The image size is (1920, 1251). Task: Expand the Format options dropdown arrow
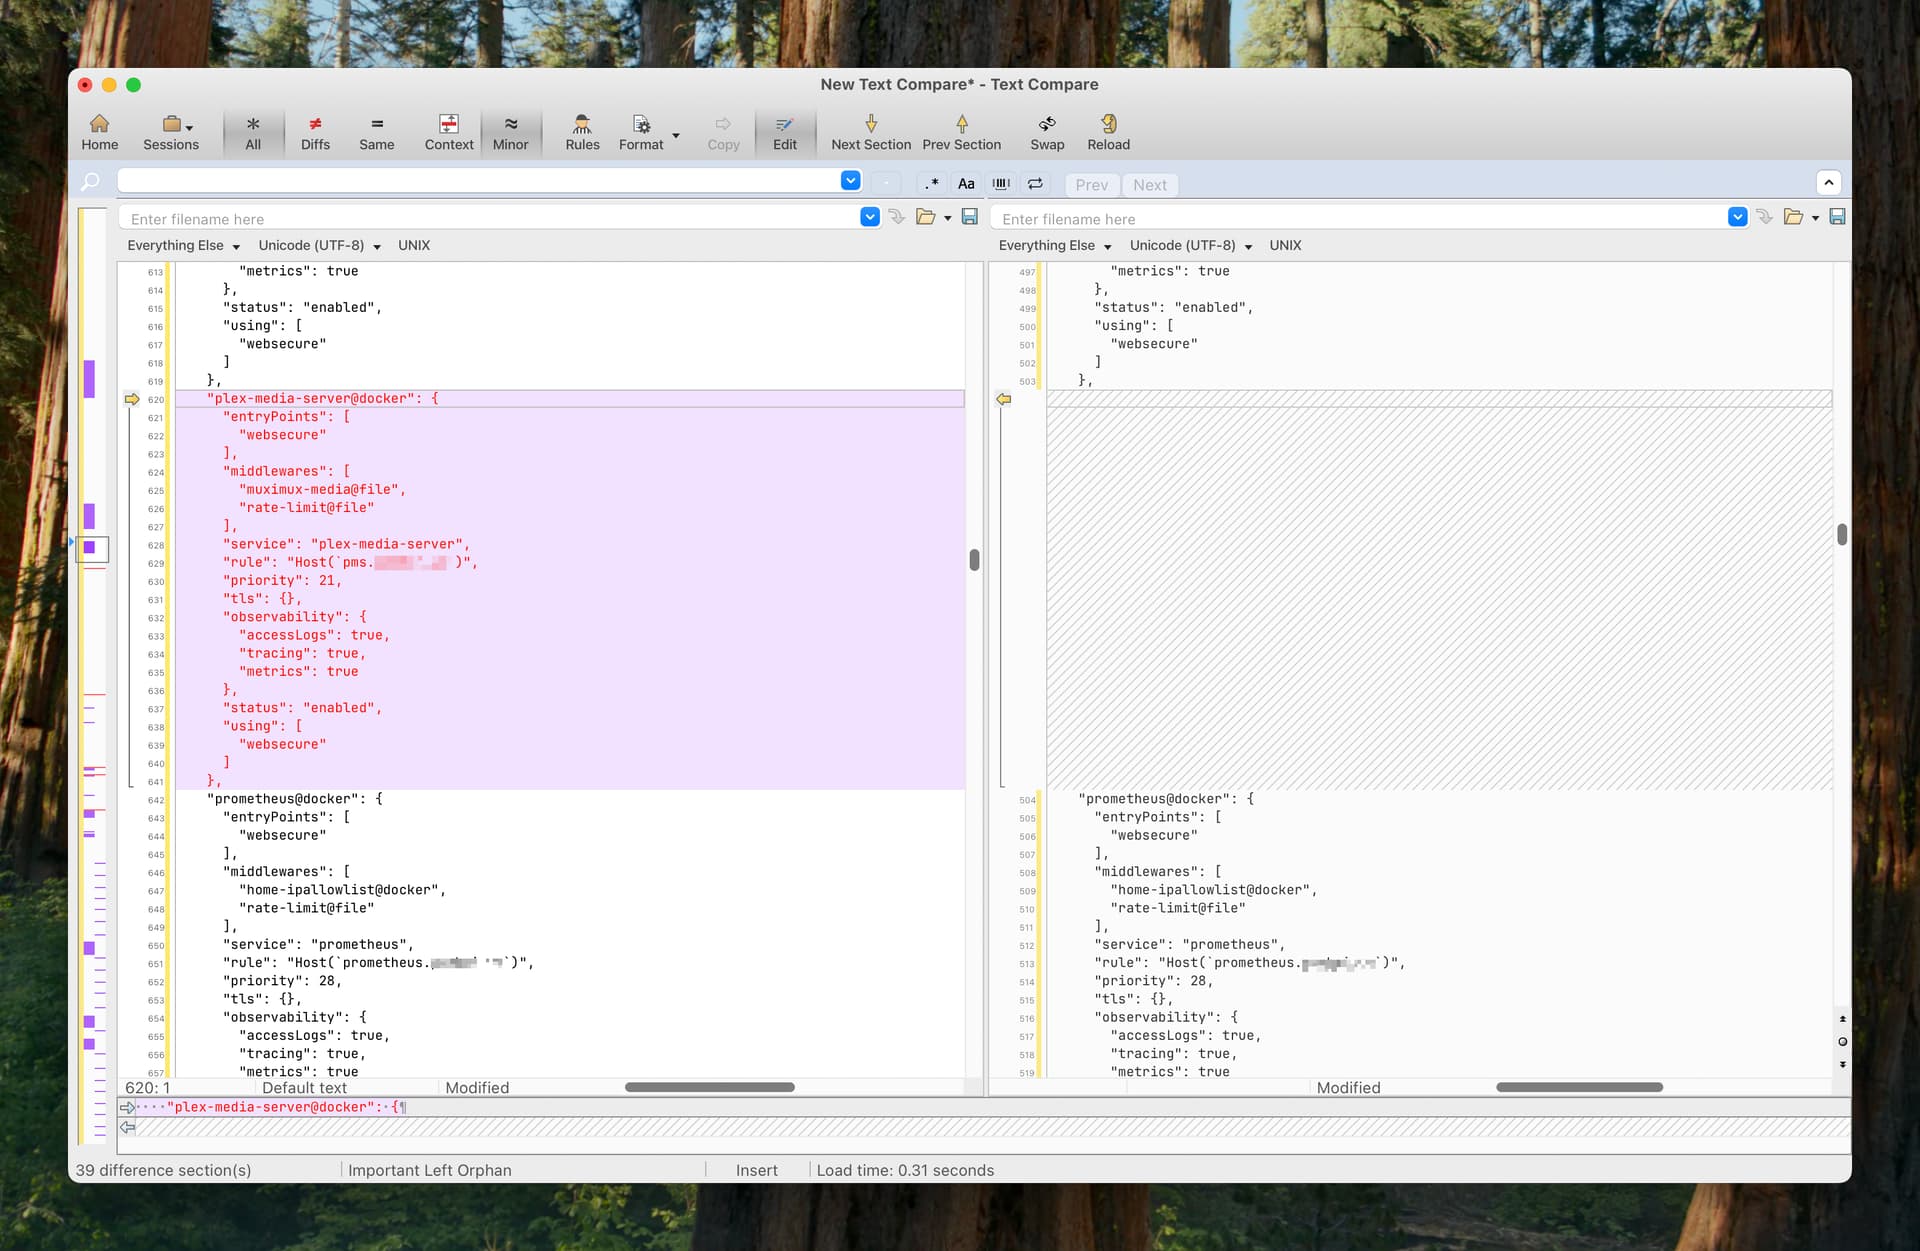click(x=676, y=135)
